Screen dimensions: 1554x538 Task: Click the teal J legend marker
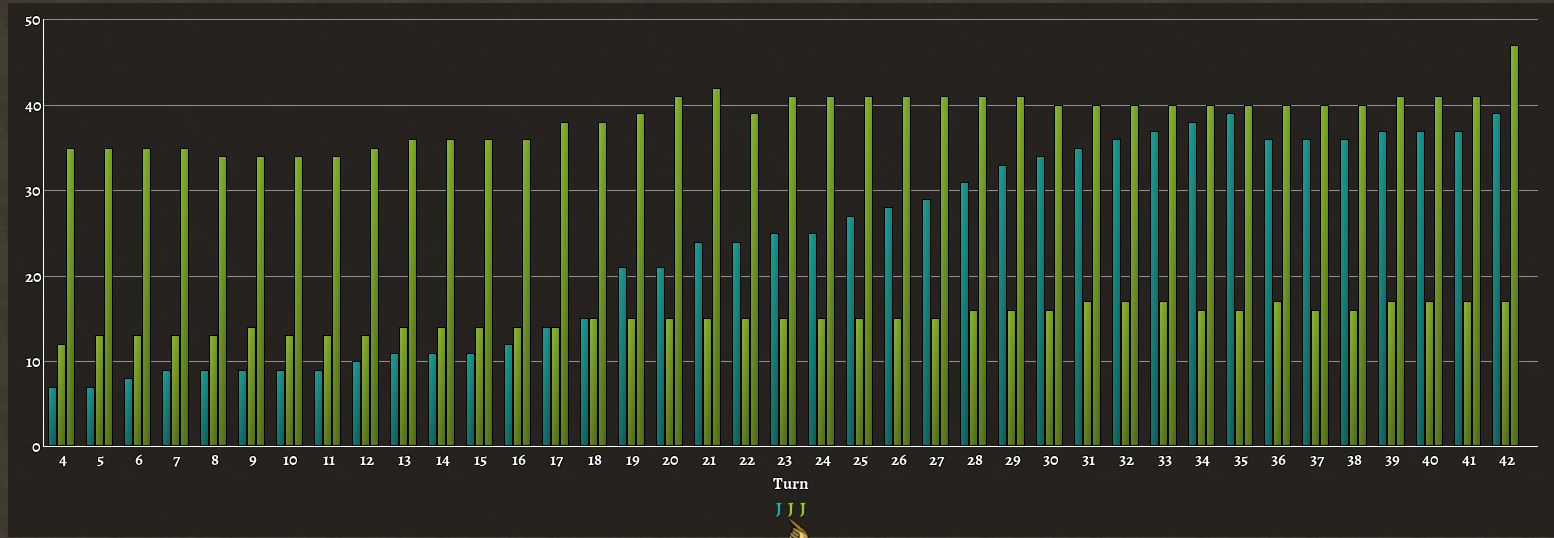[778, 509]
